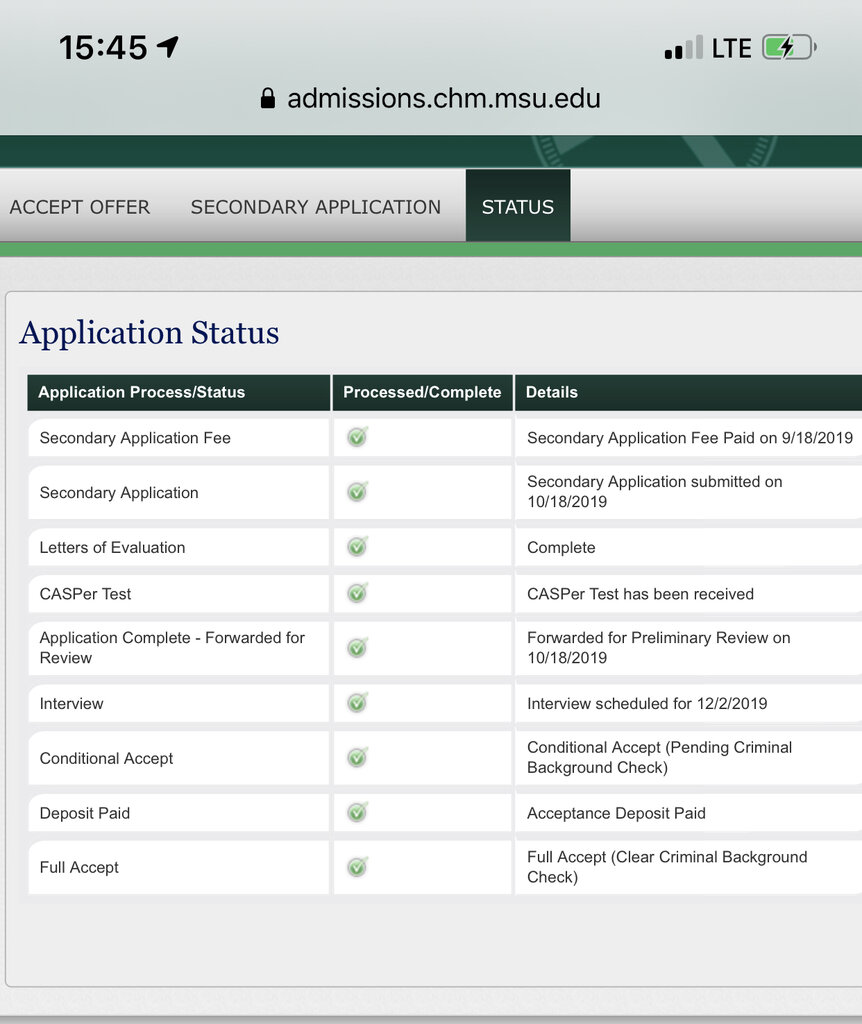Viewport: 862px width, 1024px height.
Task: Click 'Conditional Accept (Pending Criminal Background Check)' detail
Action: tap(660, 758)
